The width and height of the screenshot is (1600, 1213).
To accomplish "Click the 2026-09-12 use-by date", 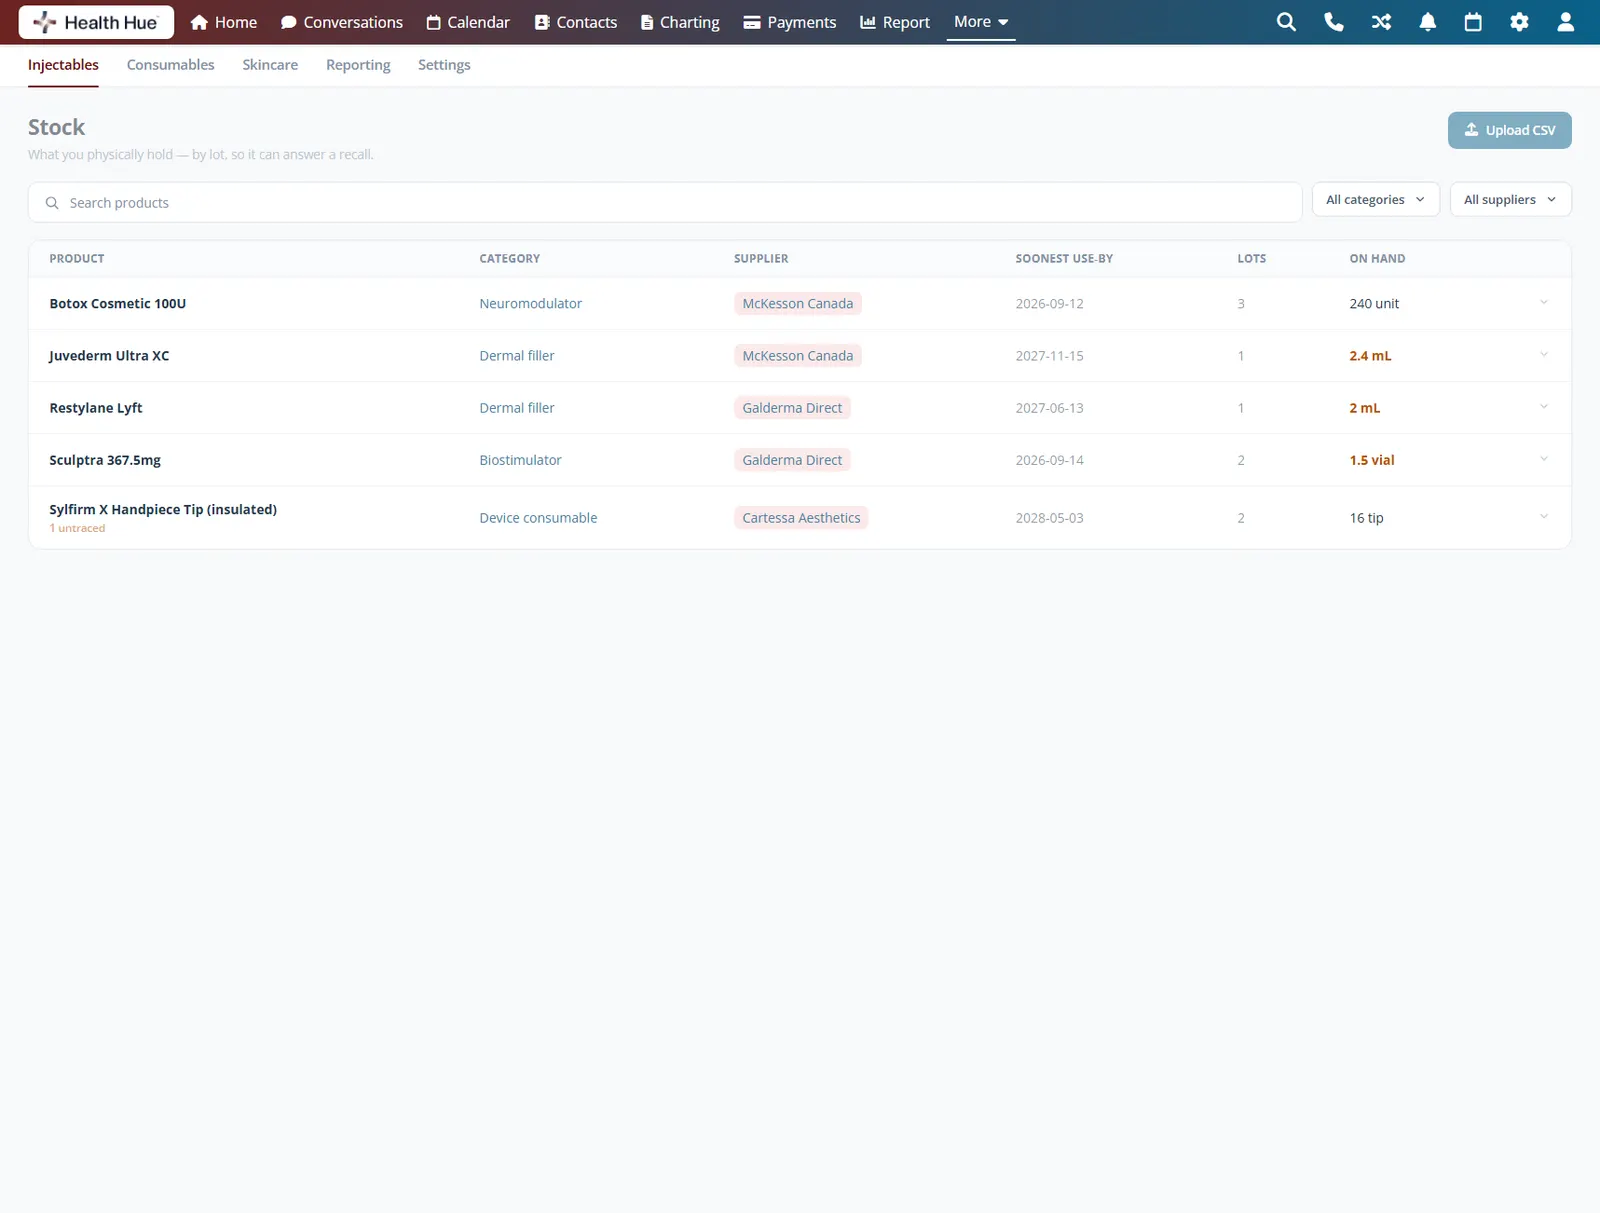I will click(x=1049, y=303).
